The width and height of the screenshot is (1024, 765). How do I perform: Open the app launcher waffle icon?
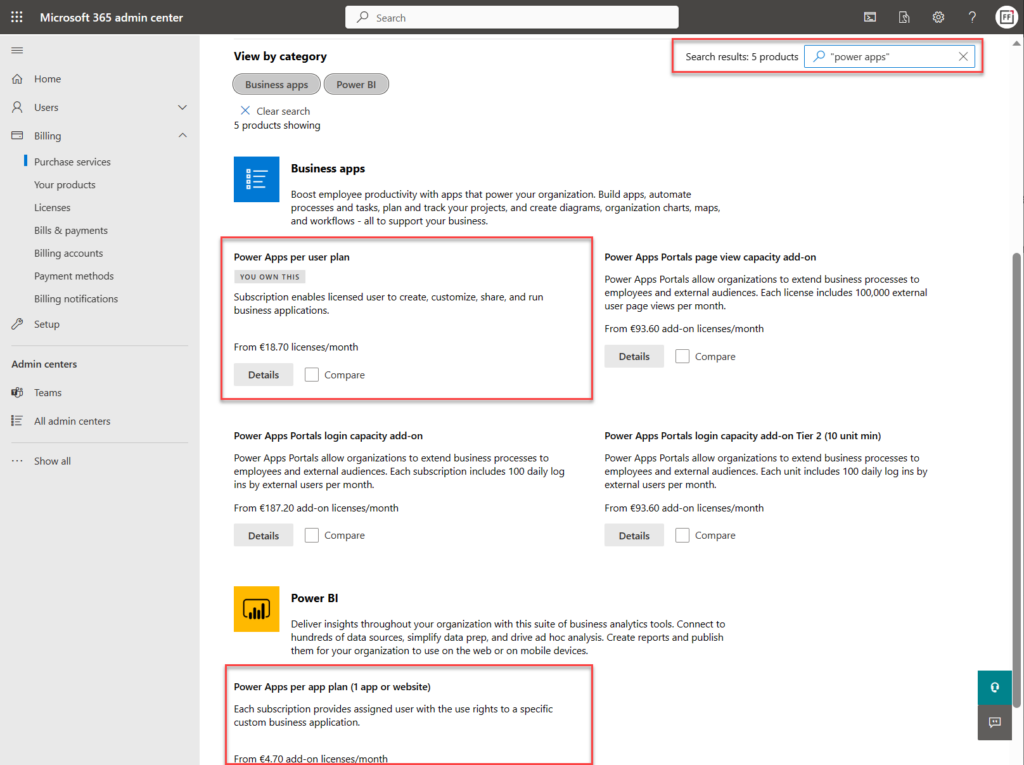click(x=17, y=17)
